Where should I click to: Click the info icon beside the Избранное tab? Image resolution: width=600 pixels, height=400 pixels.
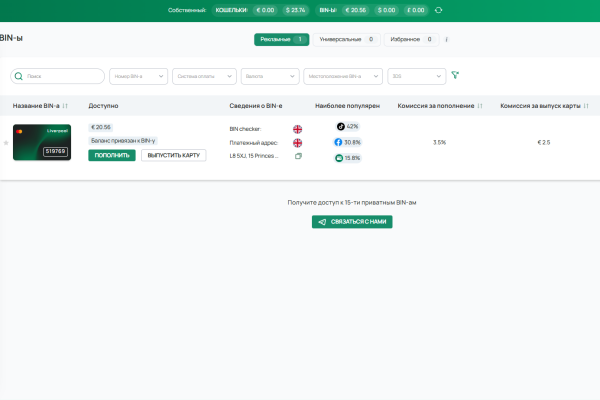pos(446,39)
